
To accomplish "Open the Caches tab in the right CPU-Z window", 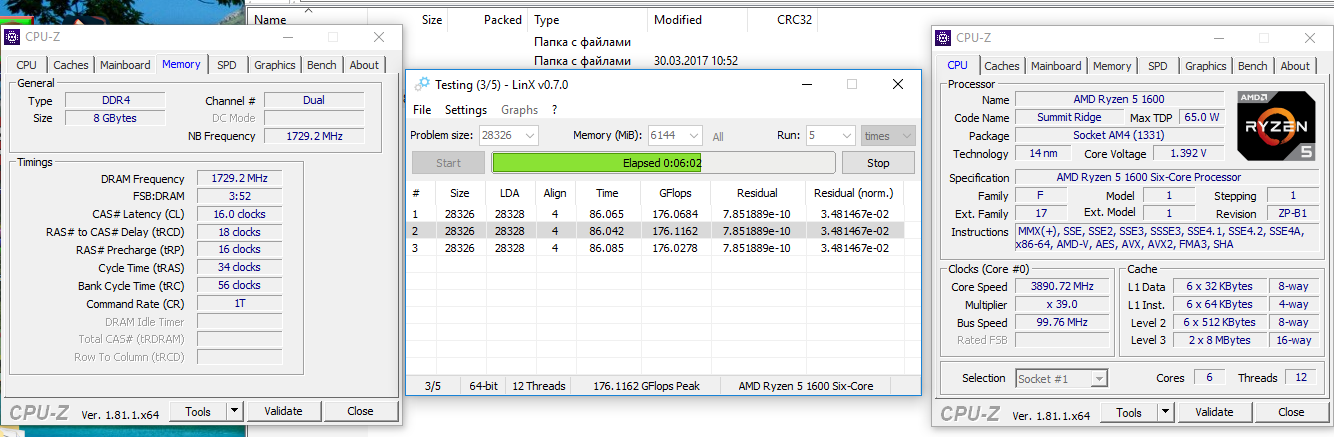I will [1002, 66].
